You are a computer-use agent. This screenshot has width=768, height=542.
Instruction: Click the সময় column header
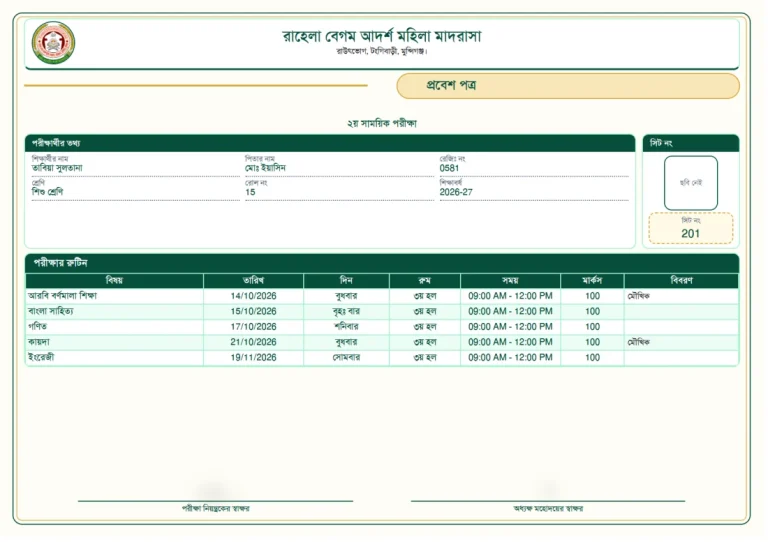coord(510,281)
